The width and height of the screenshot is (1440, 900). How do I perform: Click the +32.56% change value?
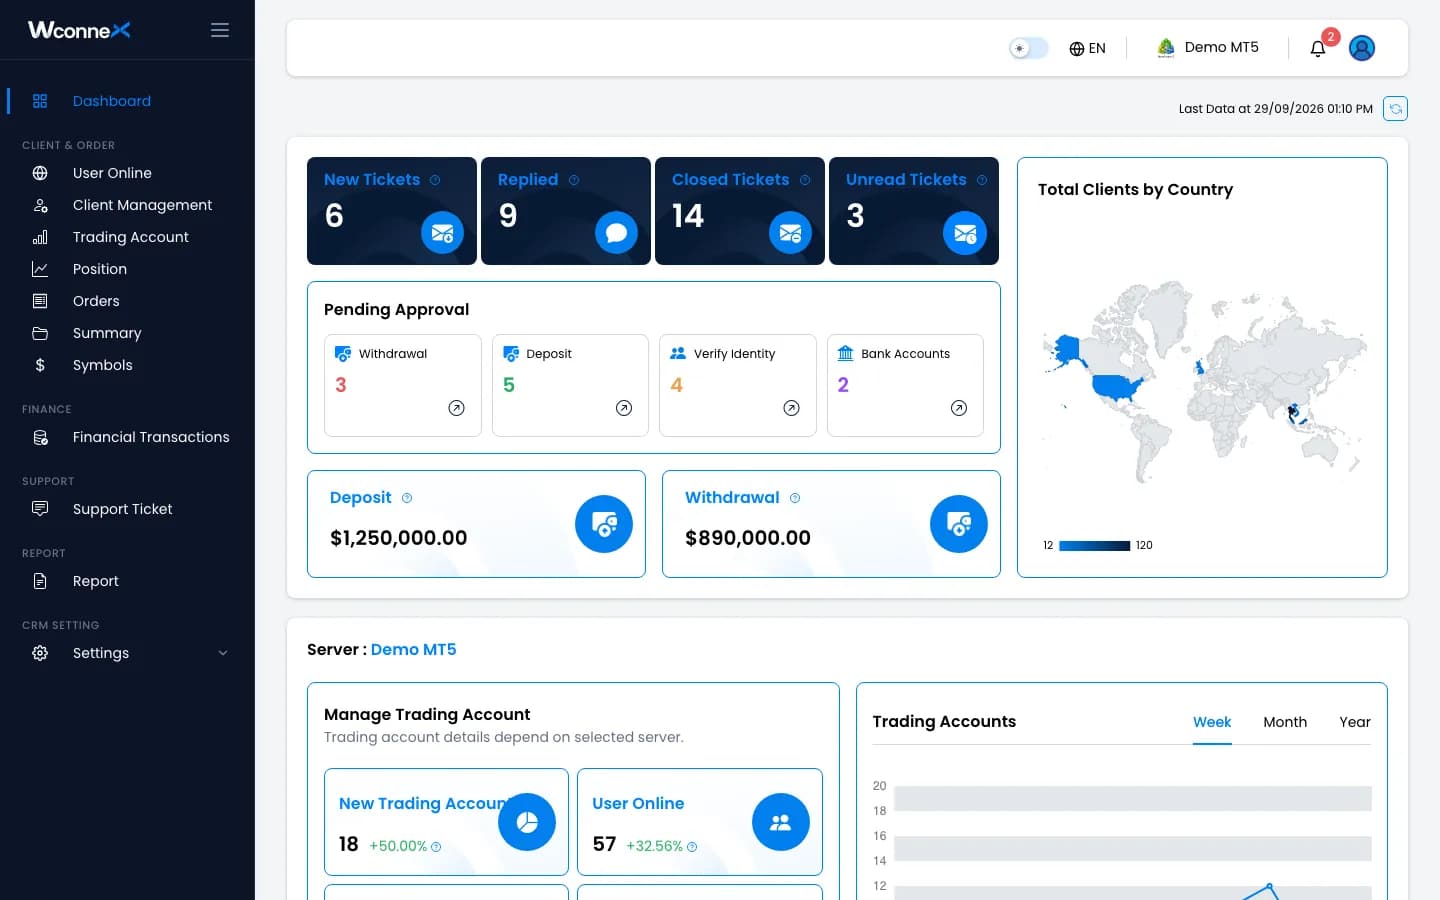pos(654,846)
